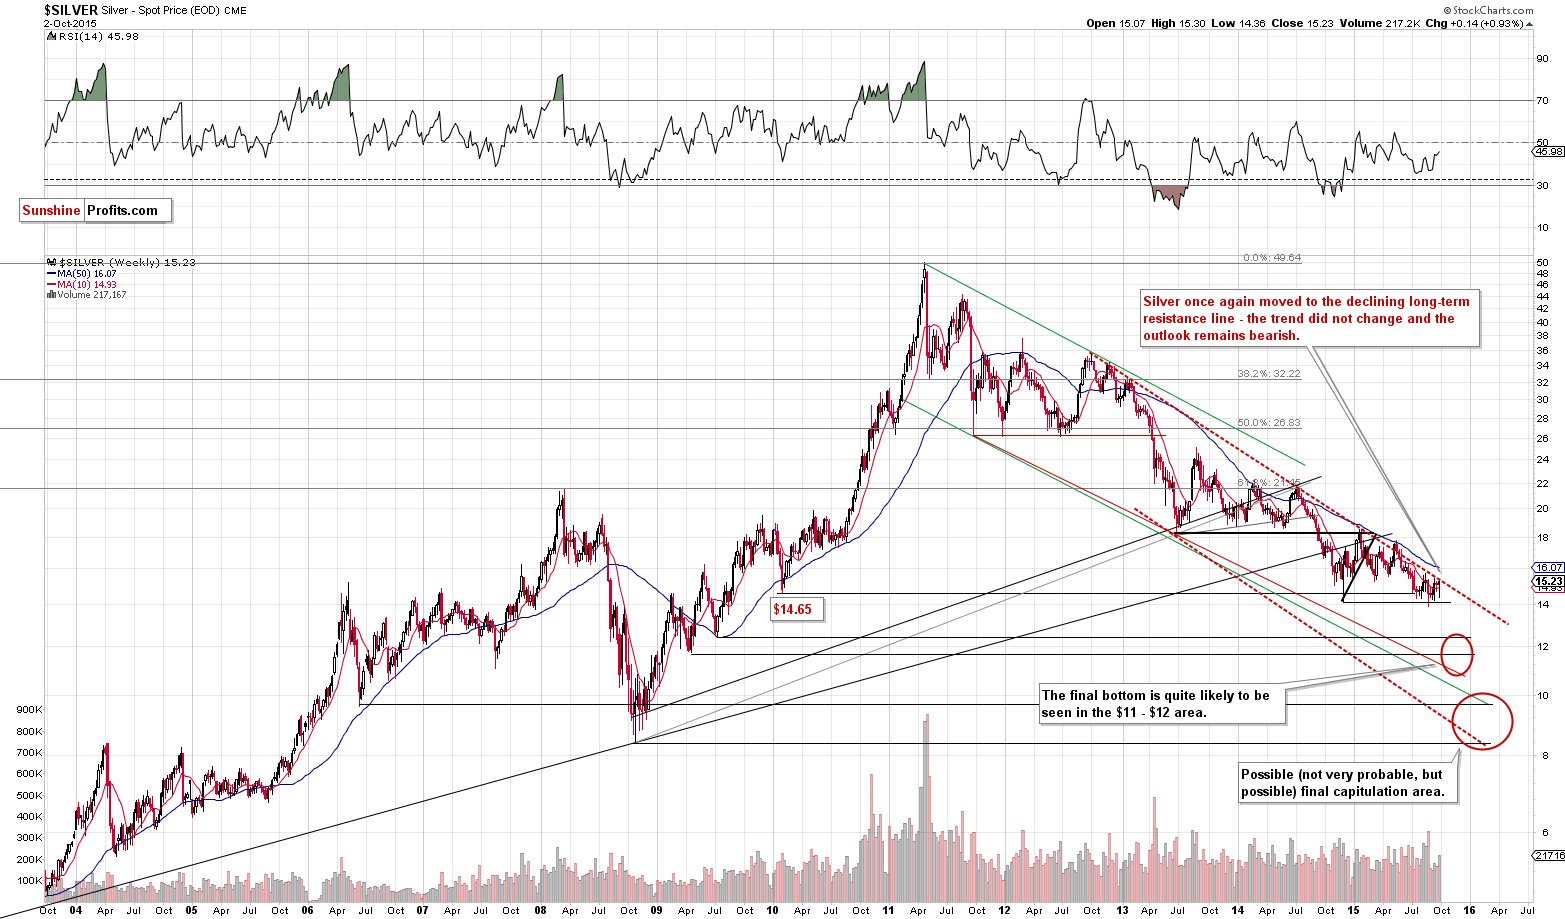Click the '50.0%: 26.83' Fibonacci label

click(1269, 423)
